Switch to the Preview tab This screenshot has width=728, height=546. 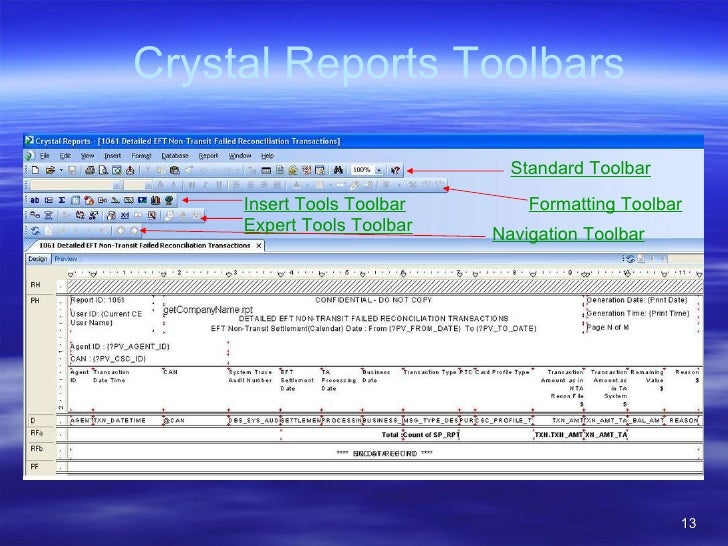click(65, 259)
